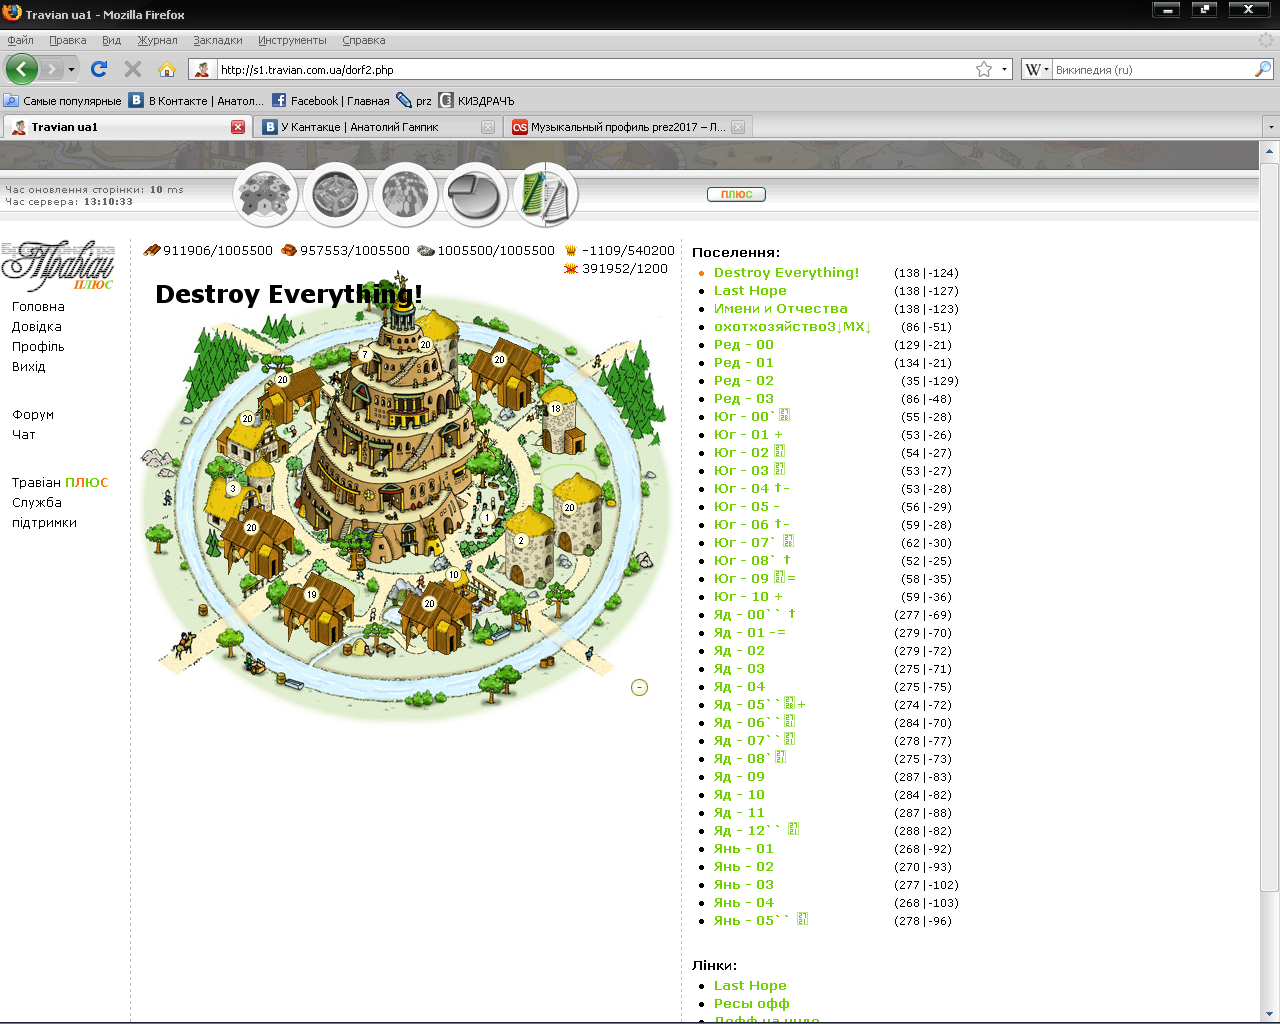Click the URL address bar field
The image size is (1280, 1024).
click(590, 70)
